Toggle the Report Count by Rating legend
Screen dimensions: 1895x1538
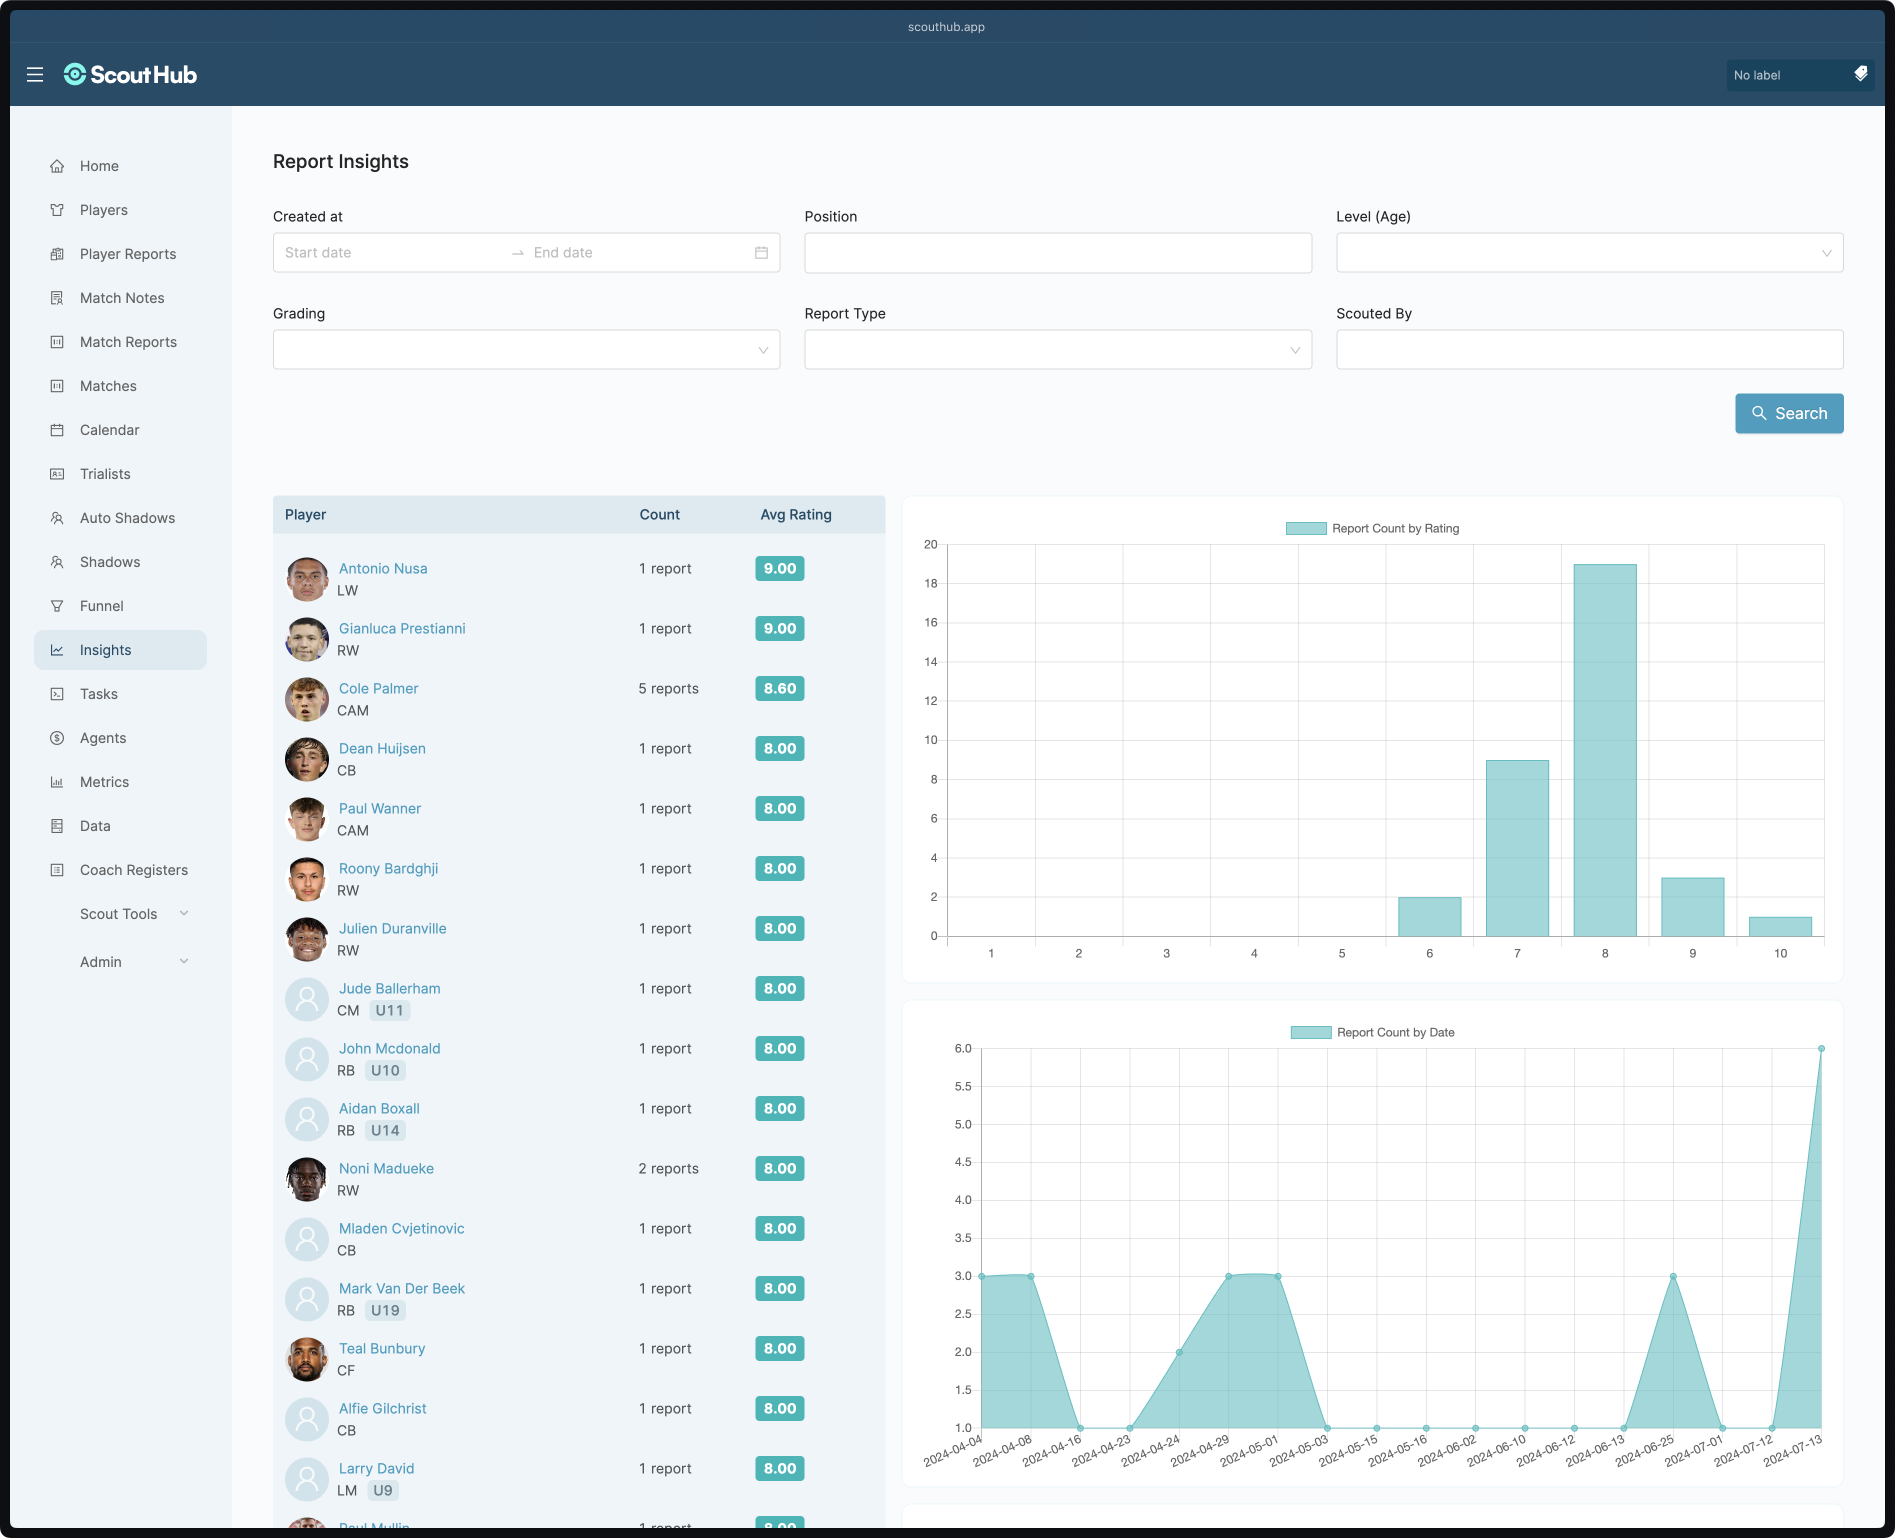tap(1372, 528)
